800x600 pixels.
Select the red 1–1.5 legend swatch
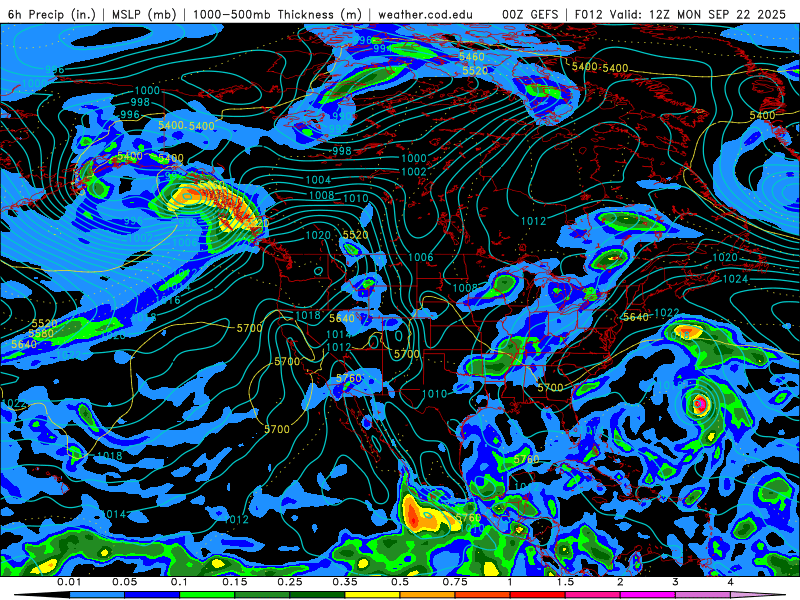(x=538, y=595)
